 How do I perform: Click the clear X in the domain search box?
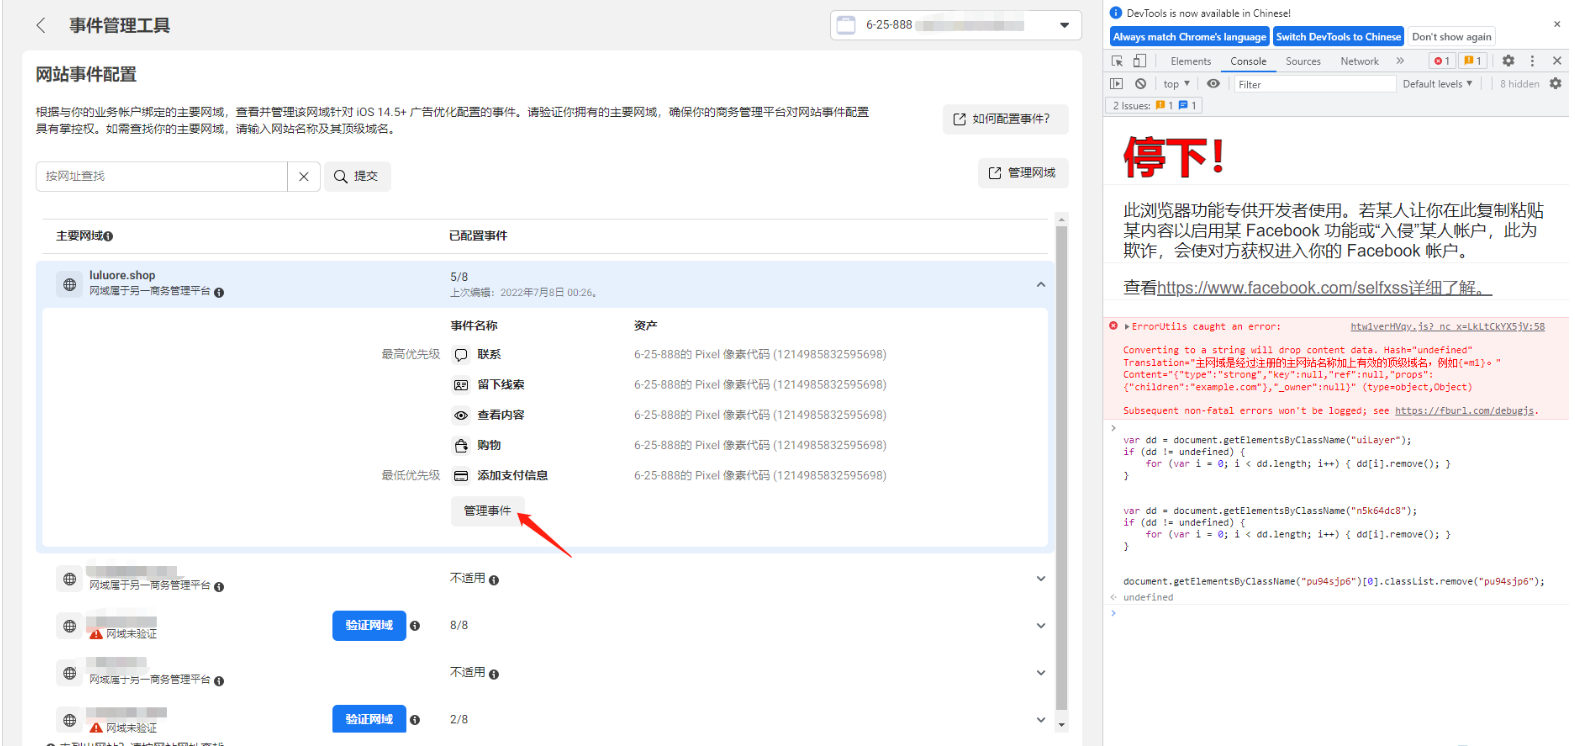click(x=304, y=176)
